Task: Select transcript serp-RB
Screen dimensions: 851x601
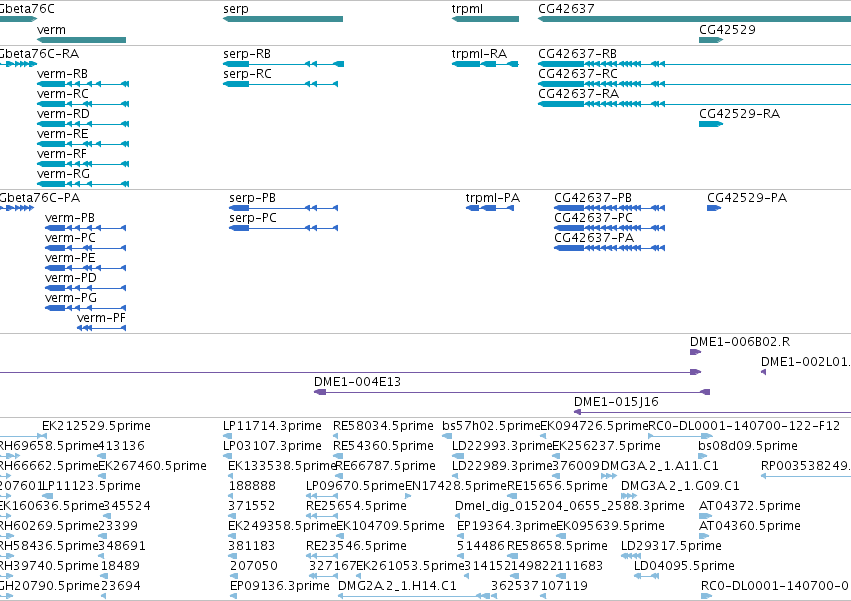Action: click(283, 64)
